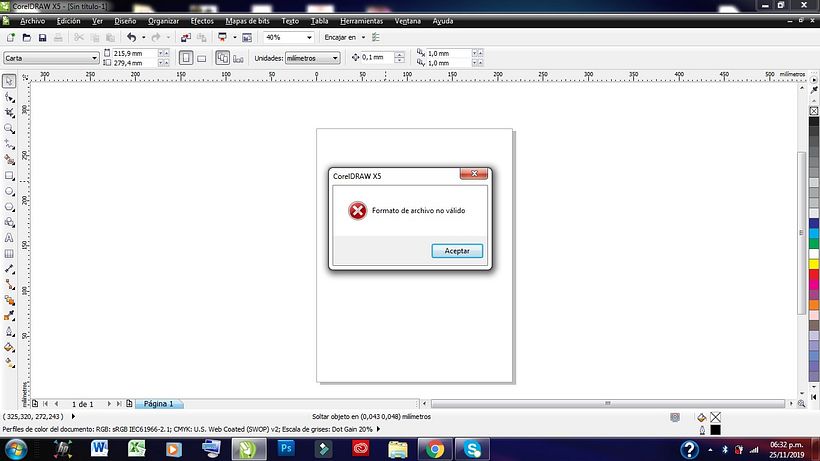Open the Herramientas menu
This screenshot has height=461, width=820.
point(361,21)
